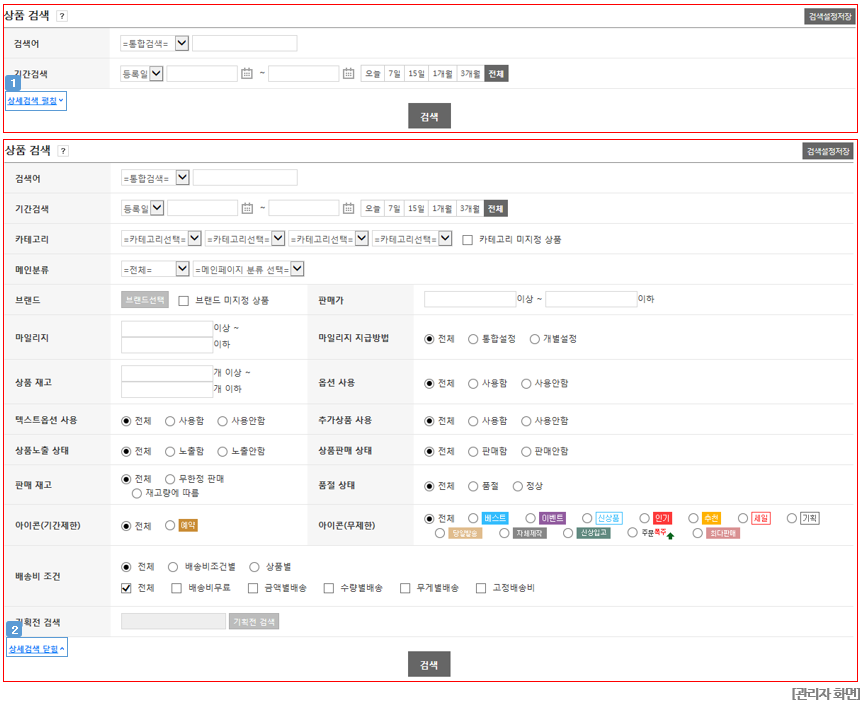Viewport: 860px width, 704px height.
Task: Click the 브랜드선택 button
Action: (x=145, y=300)
